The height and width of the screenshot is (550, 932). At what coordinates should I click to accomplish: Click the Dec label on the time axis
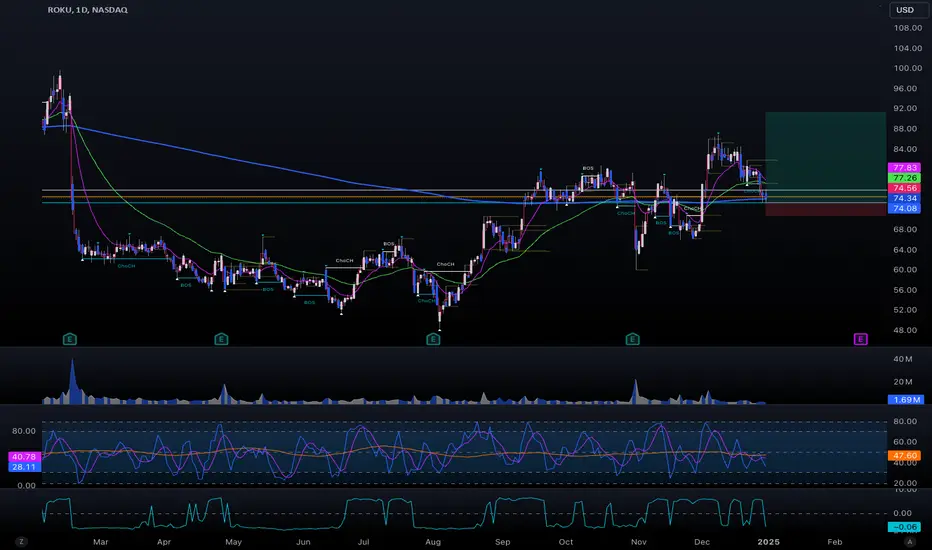[x=702, y=542]
